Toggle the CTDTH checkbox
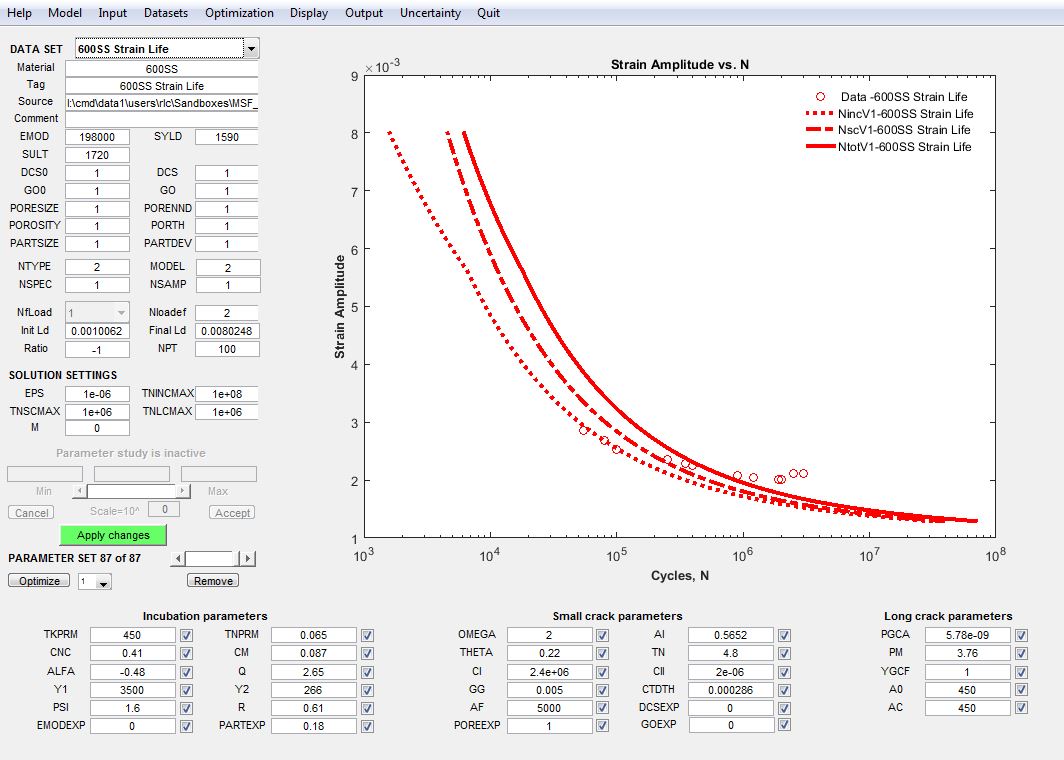This screenshot has width=1064, height=760. (x=783, y=690)
